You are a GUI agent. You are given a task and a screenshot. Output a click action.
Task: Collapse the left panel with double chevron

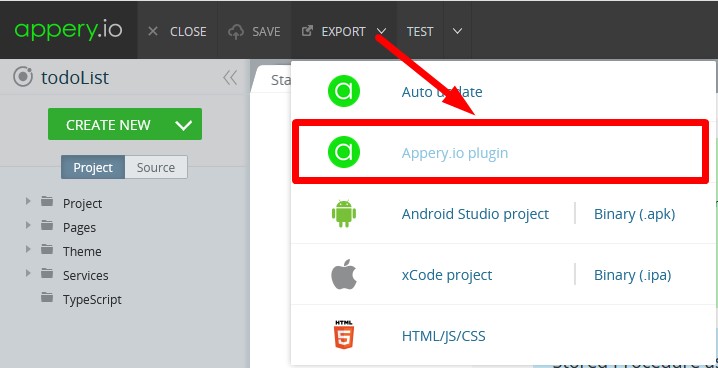[230, 78]
